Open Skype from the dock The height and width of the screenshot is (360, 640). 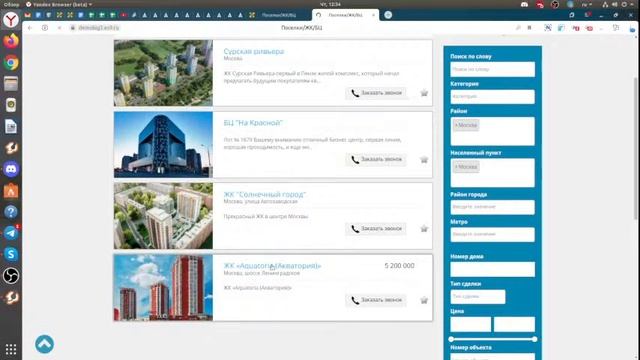pos(11,254)
